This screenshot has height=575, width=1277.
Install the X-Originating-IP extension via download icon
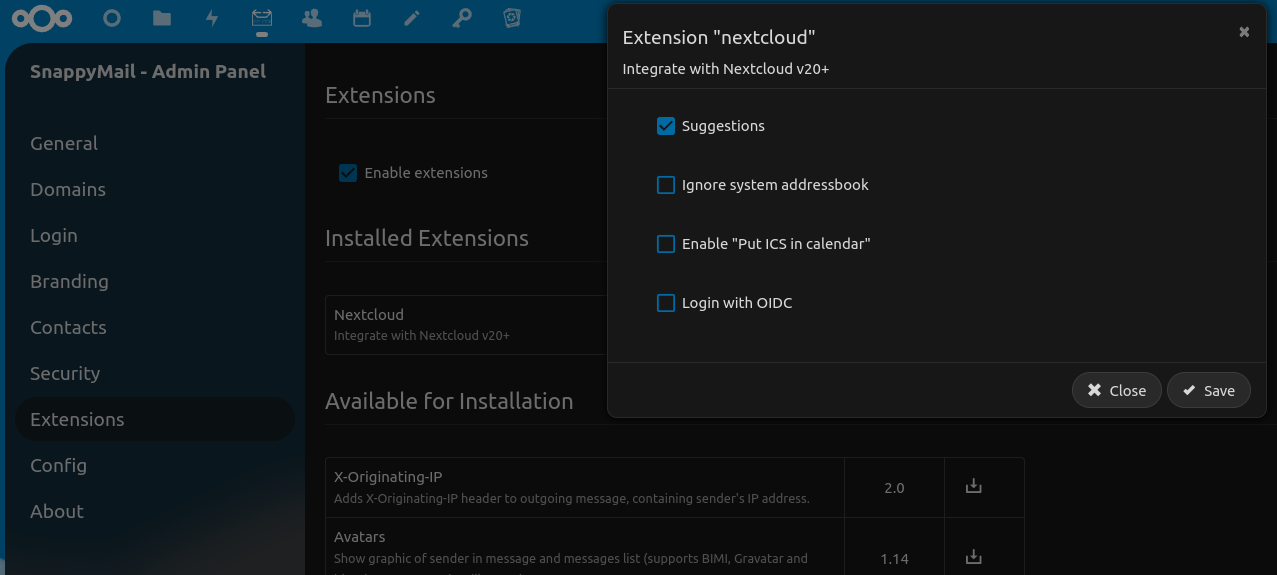(x=974, y=487)
